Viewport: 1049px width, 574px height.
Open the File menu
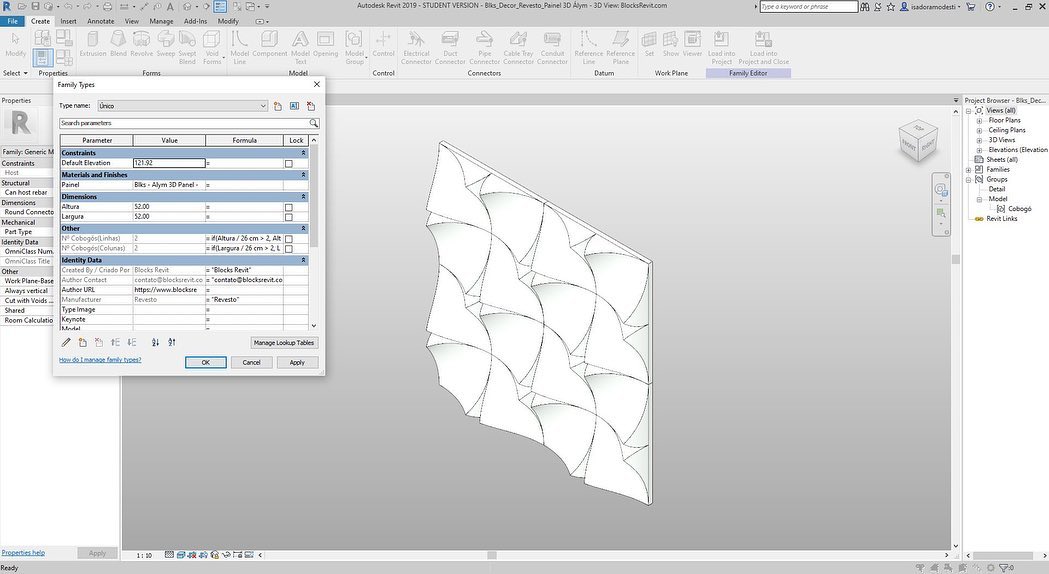(12, 21)
